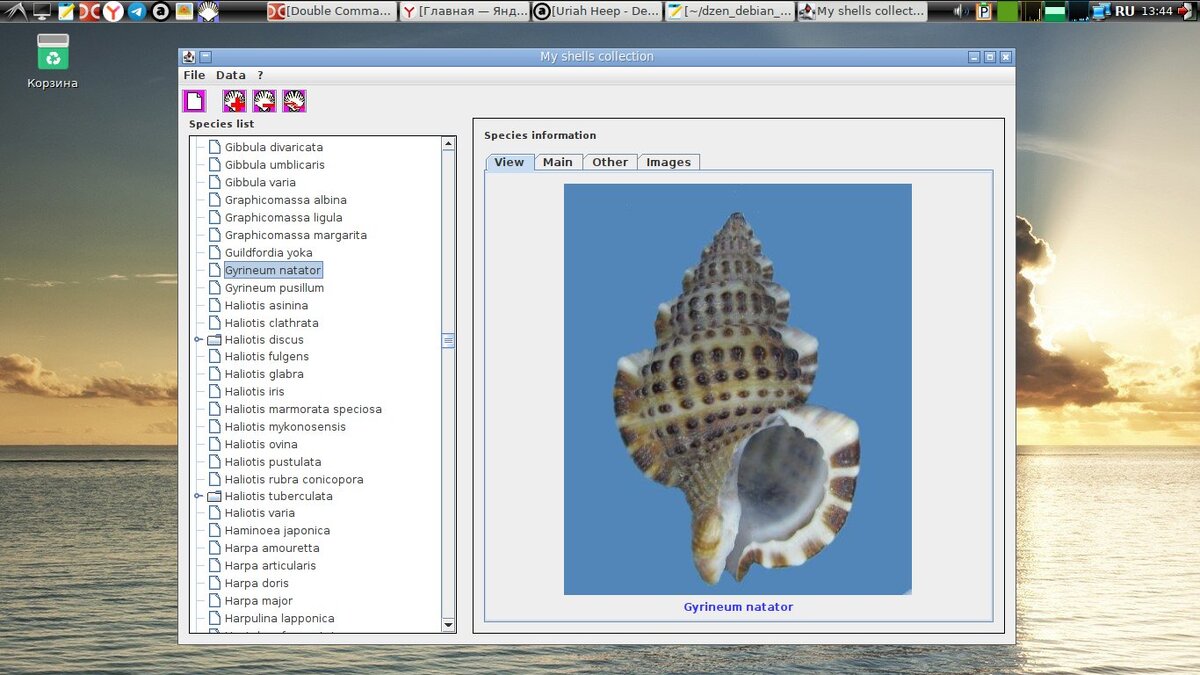The height and width of the screenshot is (675, 1200).
Task: Launch the Audacious player icon in panel
Action: (x=160, y=11)
